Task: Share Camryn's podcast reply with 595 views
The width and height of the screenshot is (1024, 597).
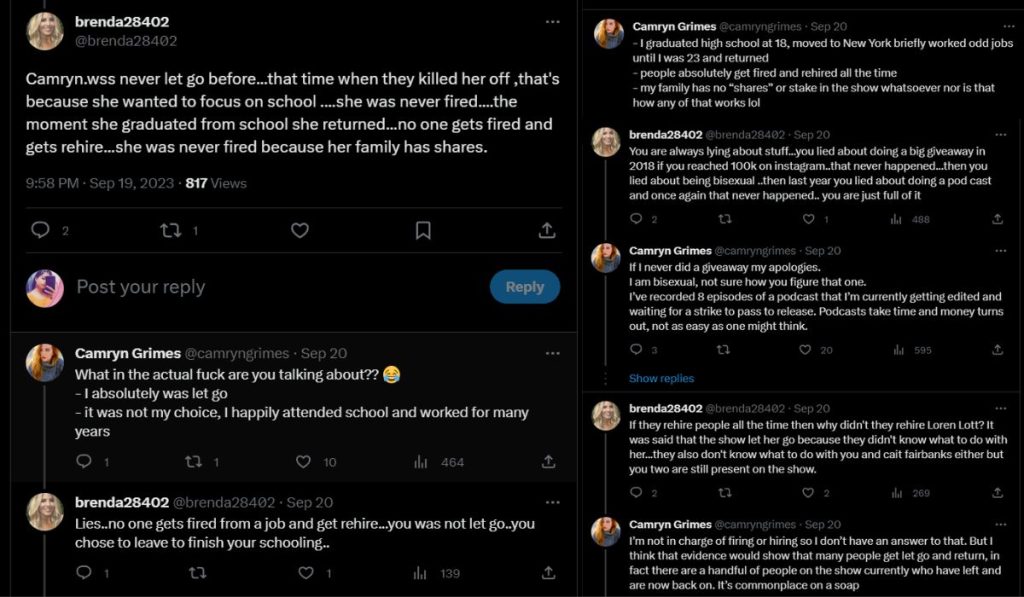Action: [x=997, y=350]
